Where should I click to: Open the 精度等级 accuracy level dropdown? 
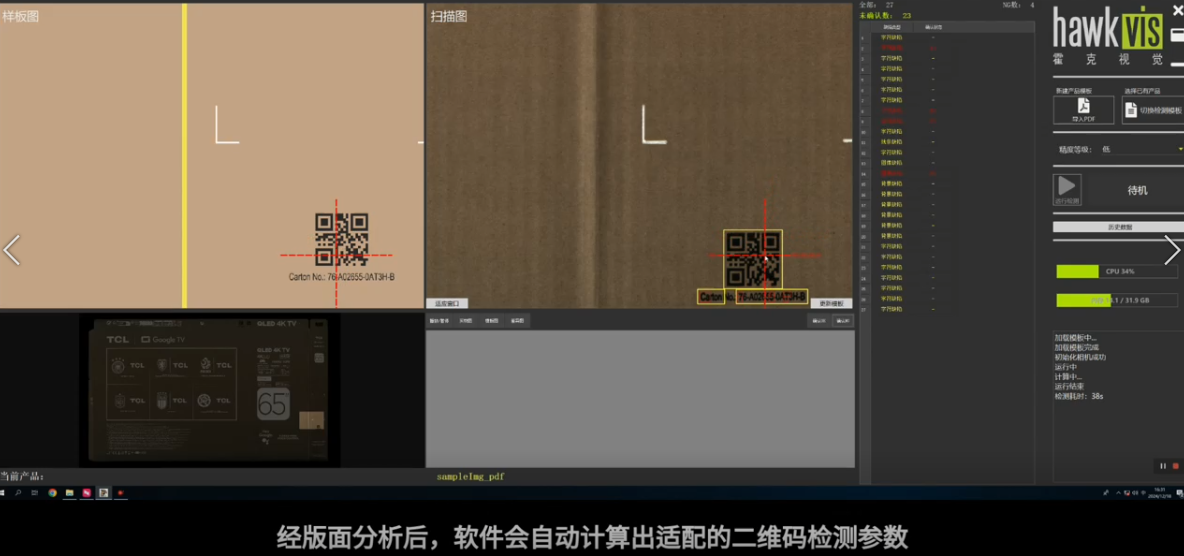click(1140, 150)
